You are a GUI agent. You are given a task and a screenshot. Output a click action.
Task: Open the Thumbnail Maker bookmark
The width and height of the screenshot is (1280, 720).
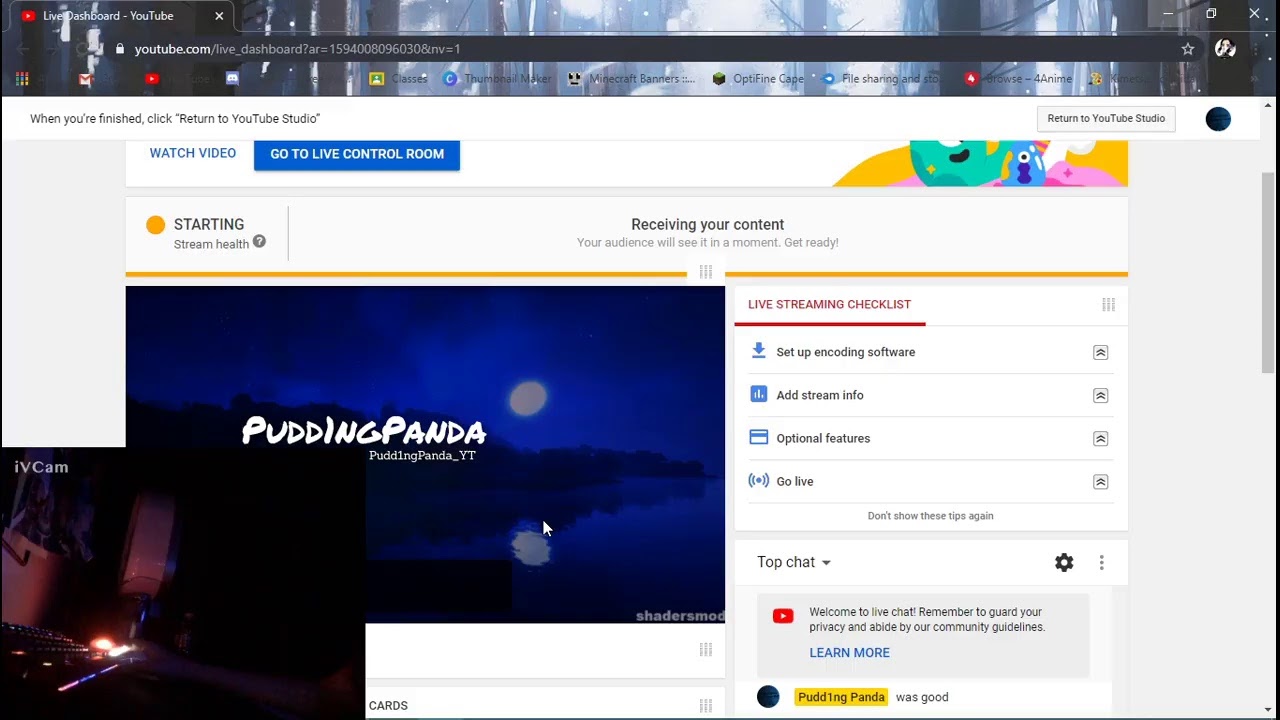[x=498, y=78]
